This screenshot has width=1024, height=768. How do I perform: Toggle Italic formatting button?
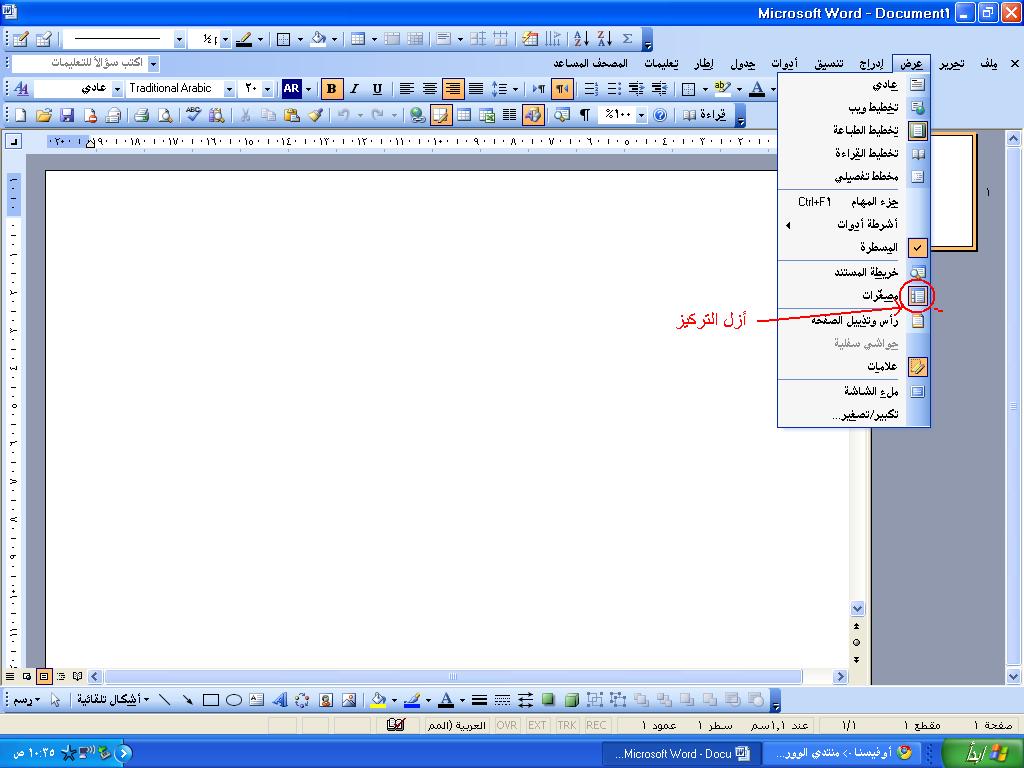click(x=354, y=89)
